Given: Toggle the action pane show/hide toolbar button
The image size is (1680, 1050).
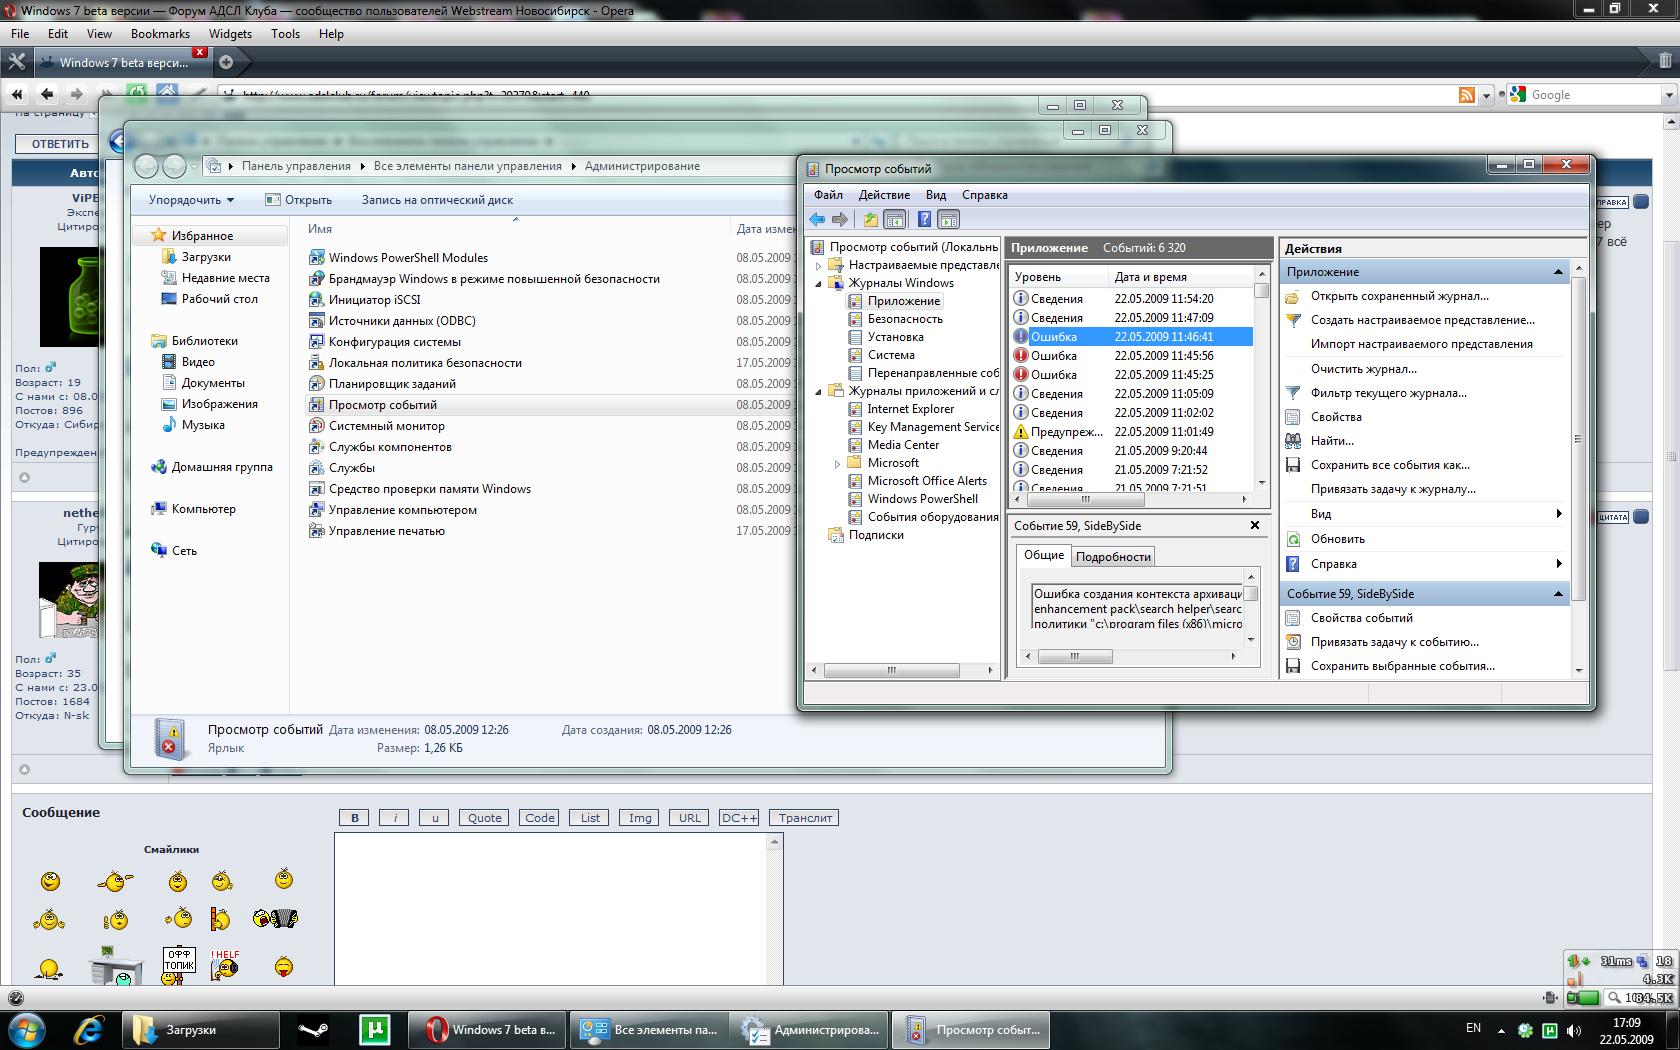Looking at the screenshot, I should [949, 219].
